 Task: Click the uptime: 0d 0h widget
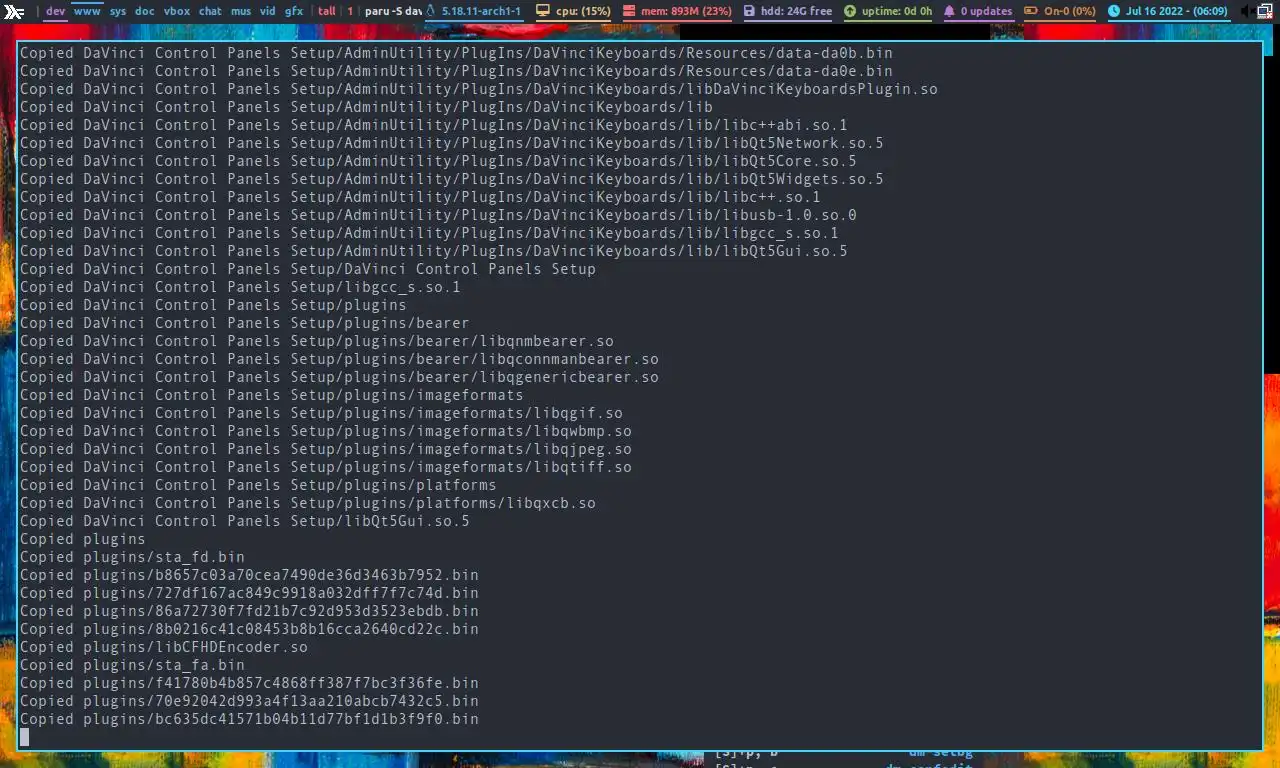[897, 12]
